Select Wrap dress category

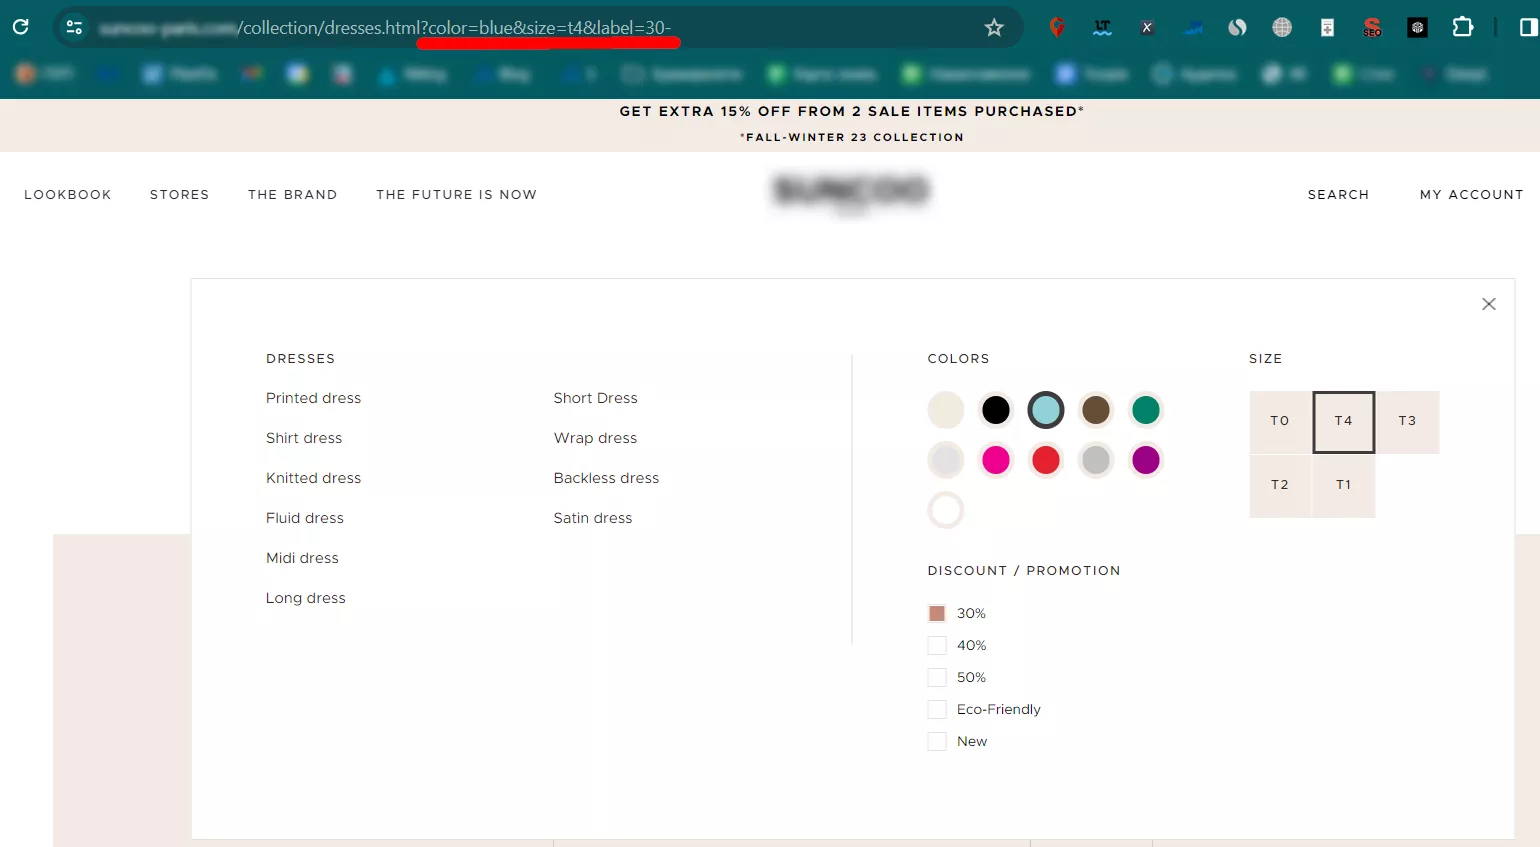point(595,438)
